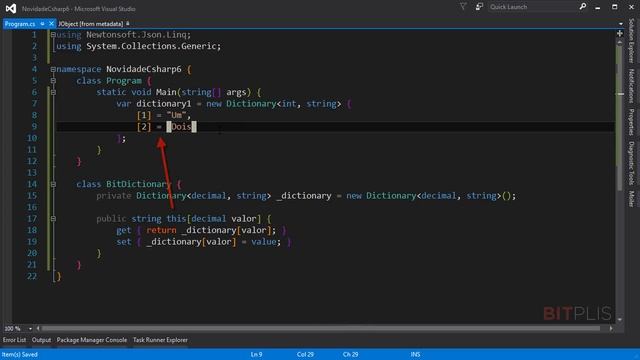Collapse the class BitDictionary block
Image resolution: width=640 pixels, height=360 pixels.
coord(53,184)
